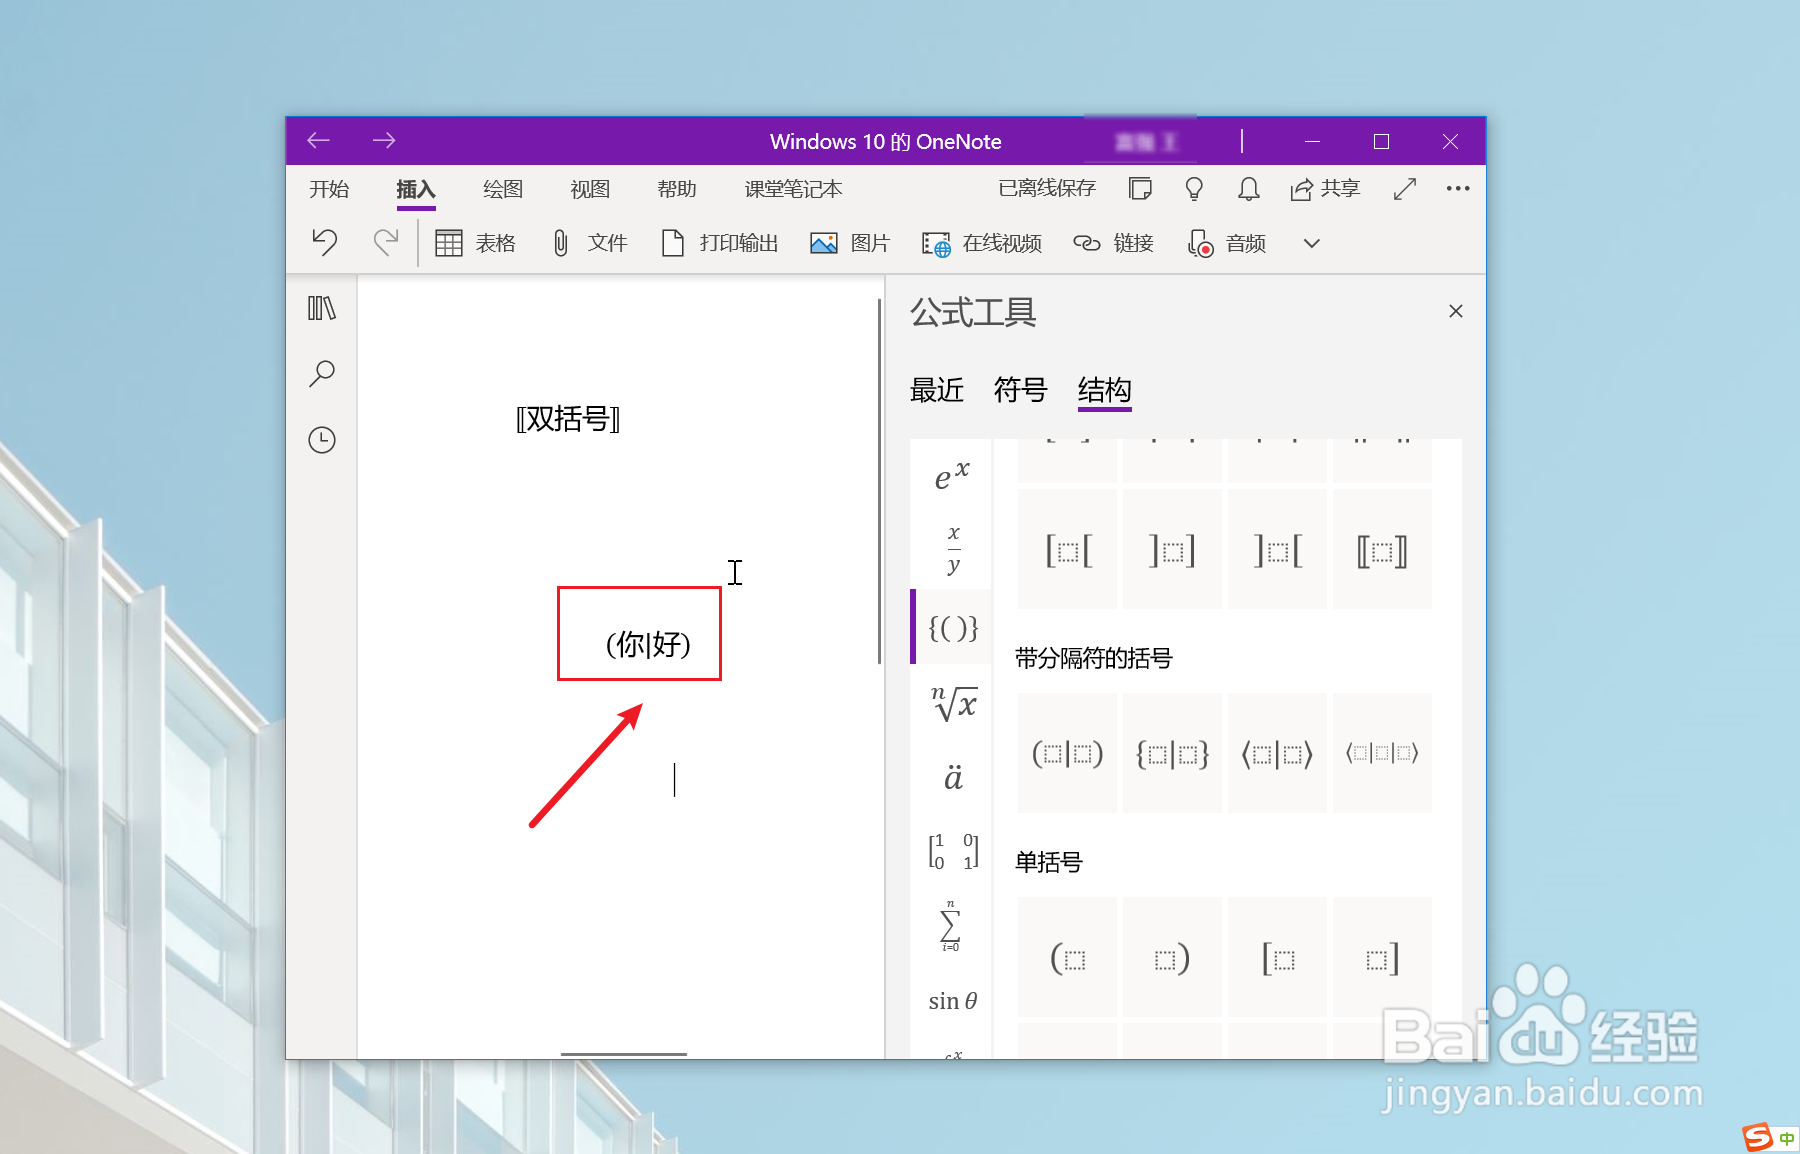Image resolution: width=1800 pixels, height=1154 pixels.
Task: Insert single right square bracket □]
Action: (1382, 957)
